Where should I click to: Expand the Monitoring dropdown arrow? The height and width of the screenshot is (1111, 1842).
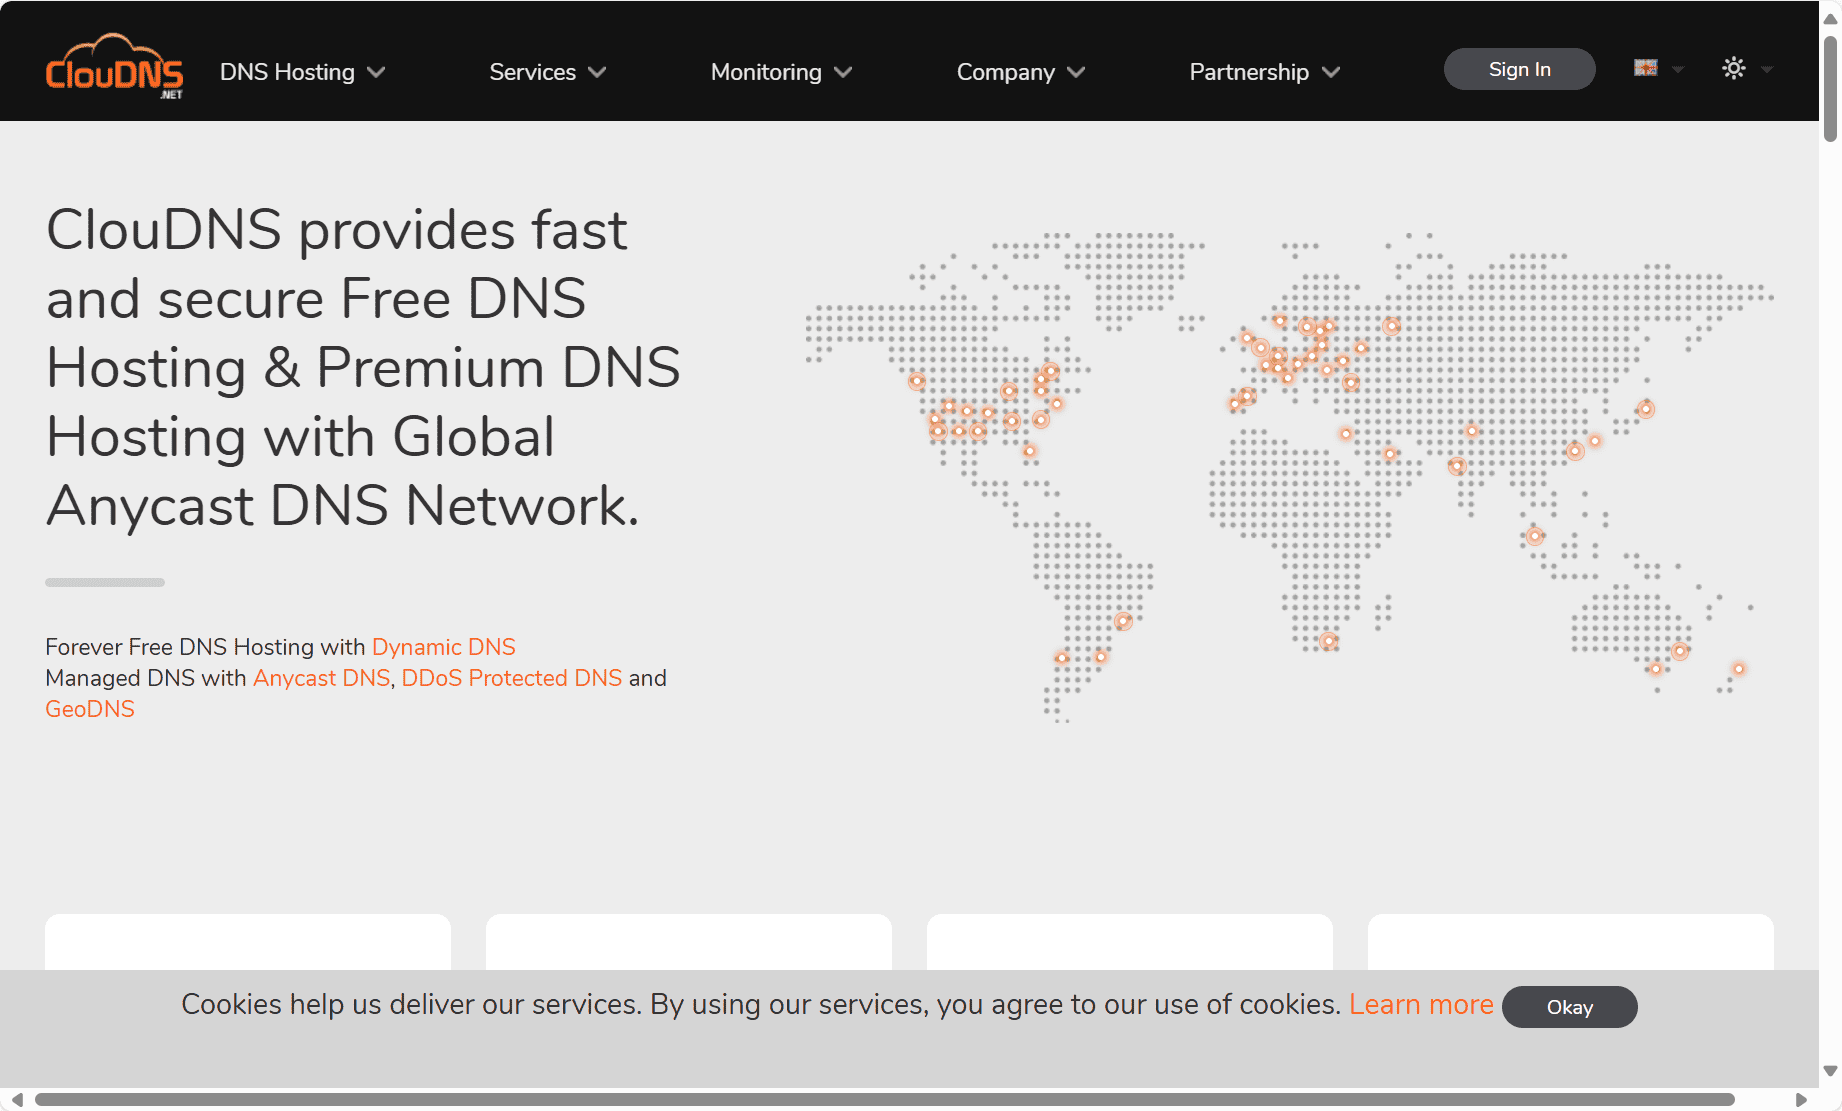[843, 72]
